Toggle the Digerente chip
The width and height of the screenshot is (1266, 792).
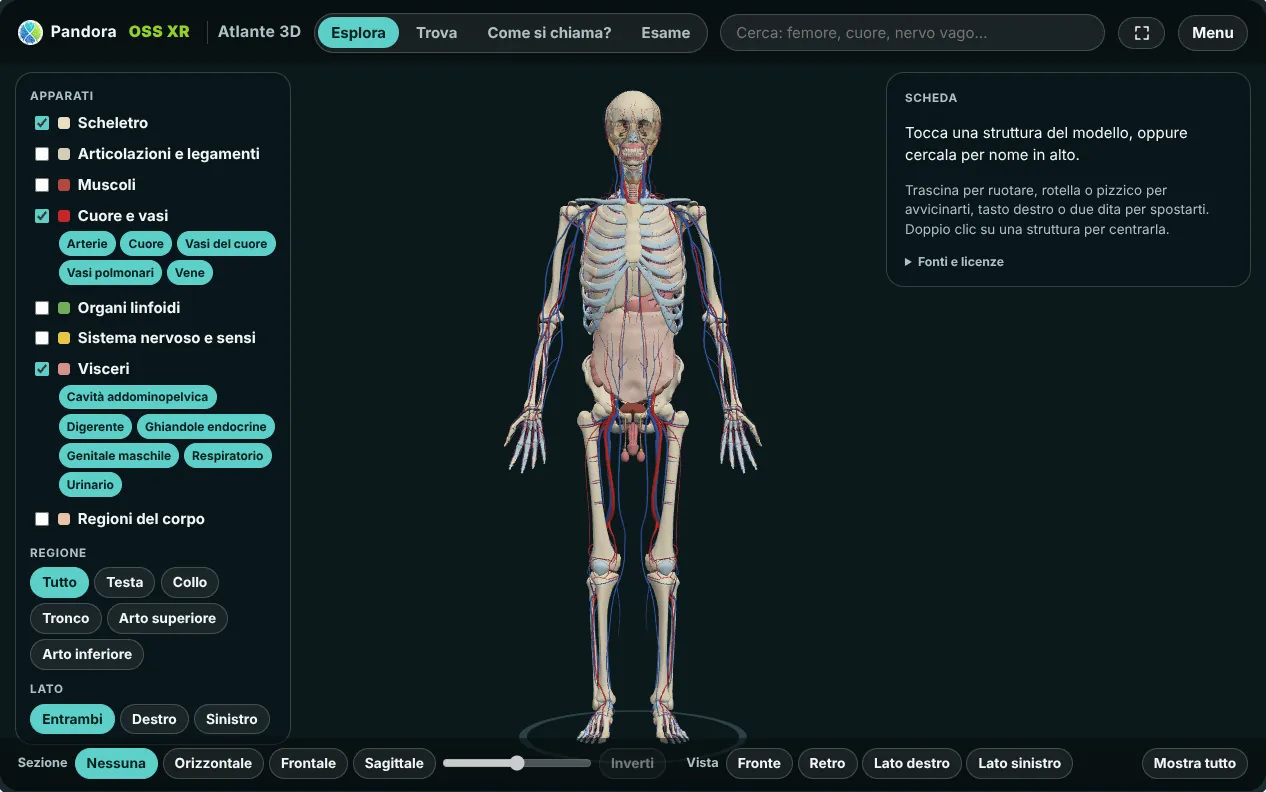point(95,427)
